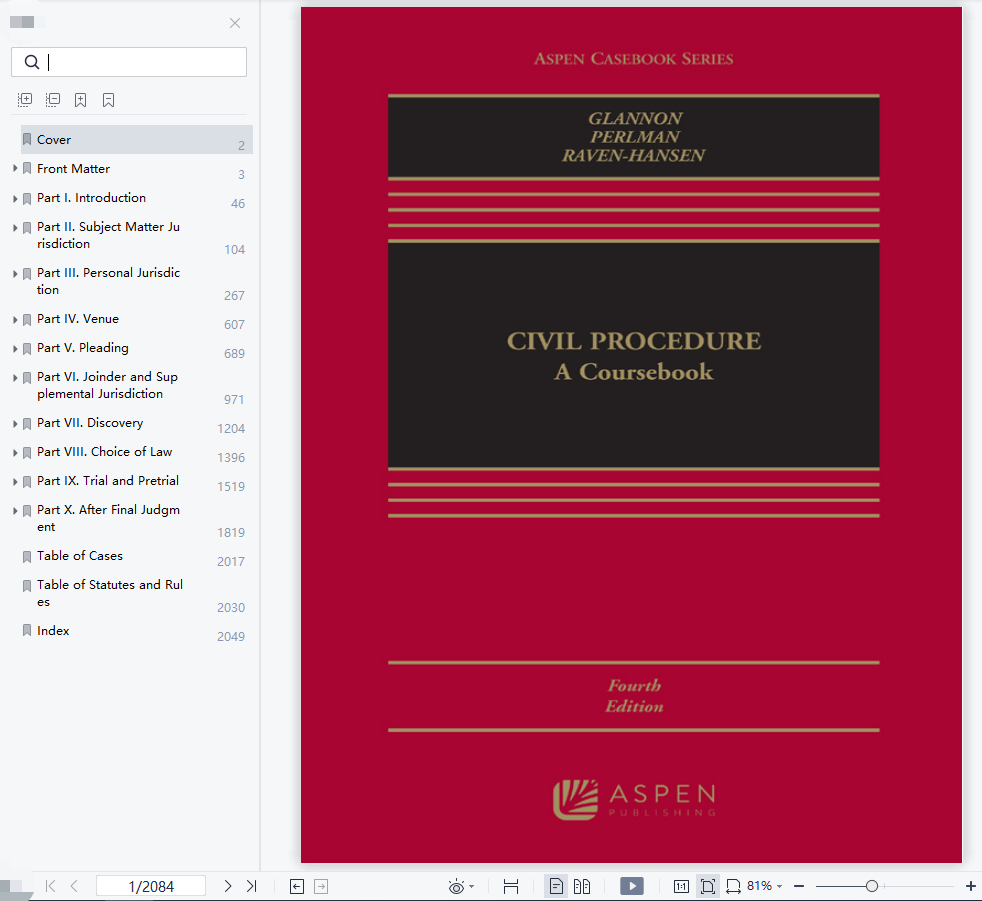The image size is (982, 901).
Task: Expand Part II. Subject Matter Jurisdiction arrow
Action: (x=15, y=227)
